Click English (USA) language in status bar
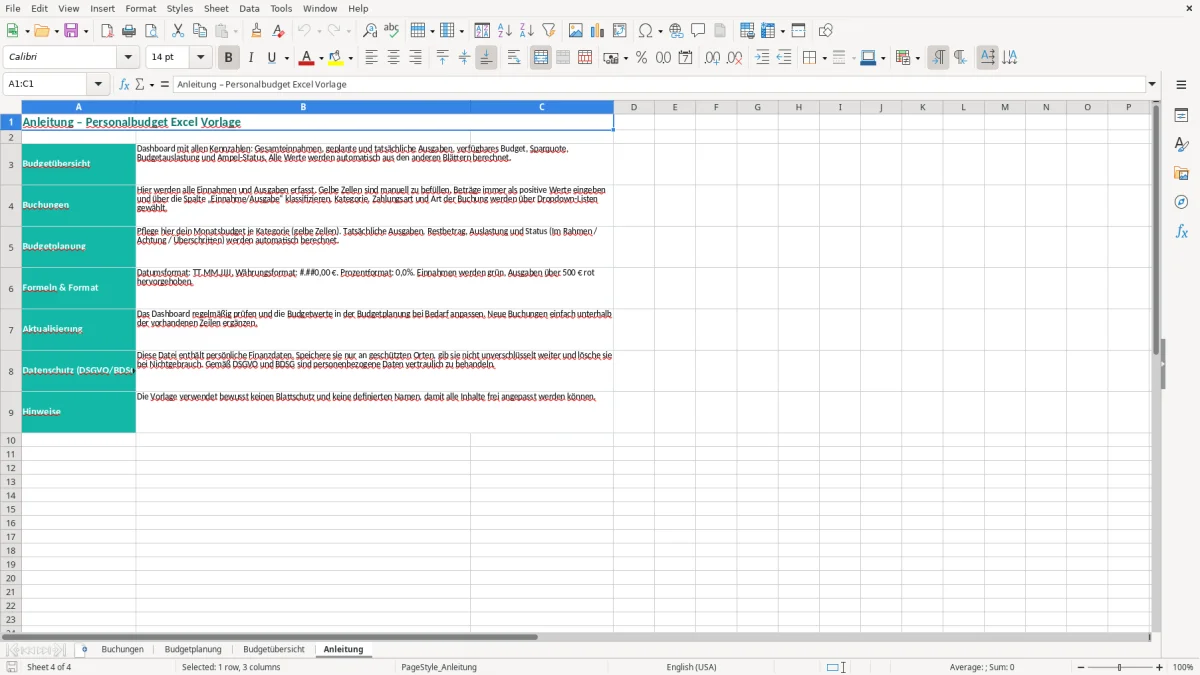1200x675 pixels. pyautogui.click(x=691, y=667)
